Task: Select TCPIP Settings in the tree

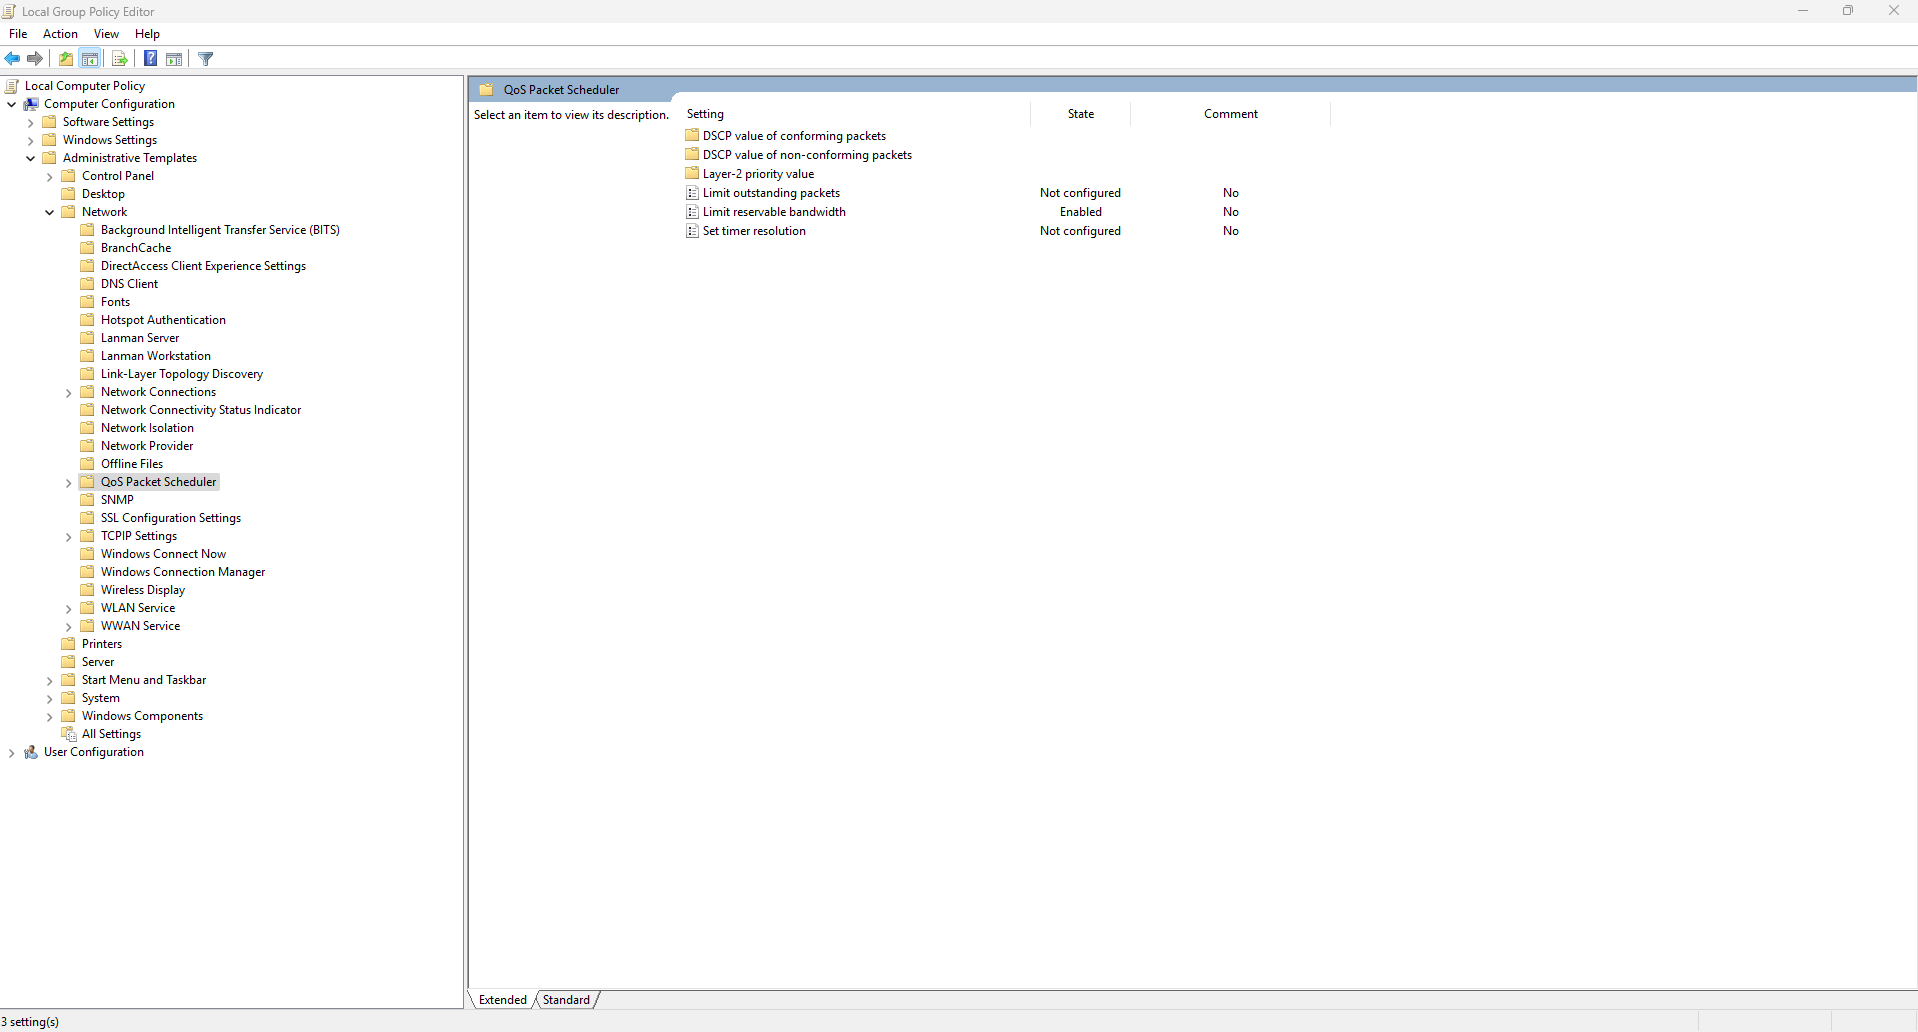Action: pyautogui.click(x=138, y=536)
